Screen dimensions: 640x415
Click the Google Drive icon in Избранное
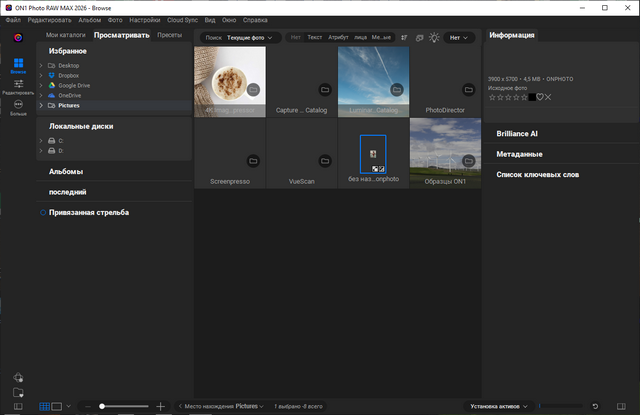[x=52, y=85]
